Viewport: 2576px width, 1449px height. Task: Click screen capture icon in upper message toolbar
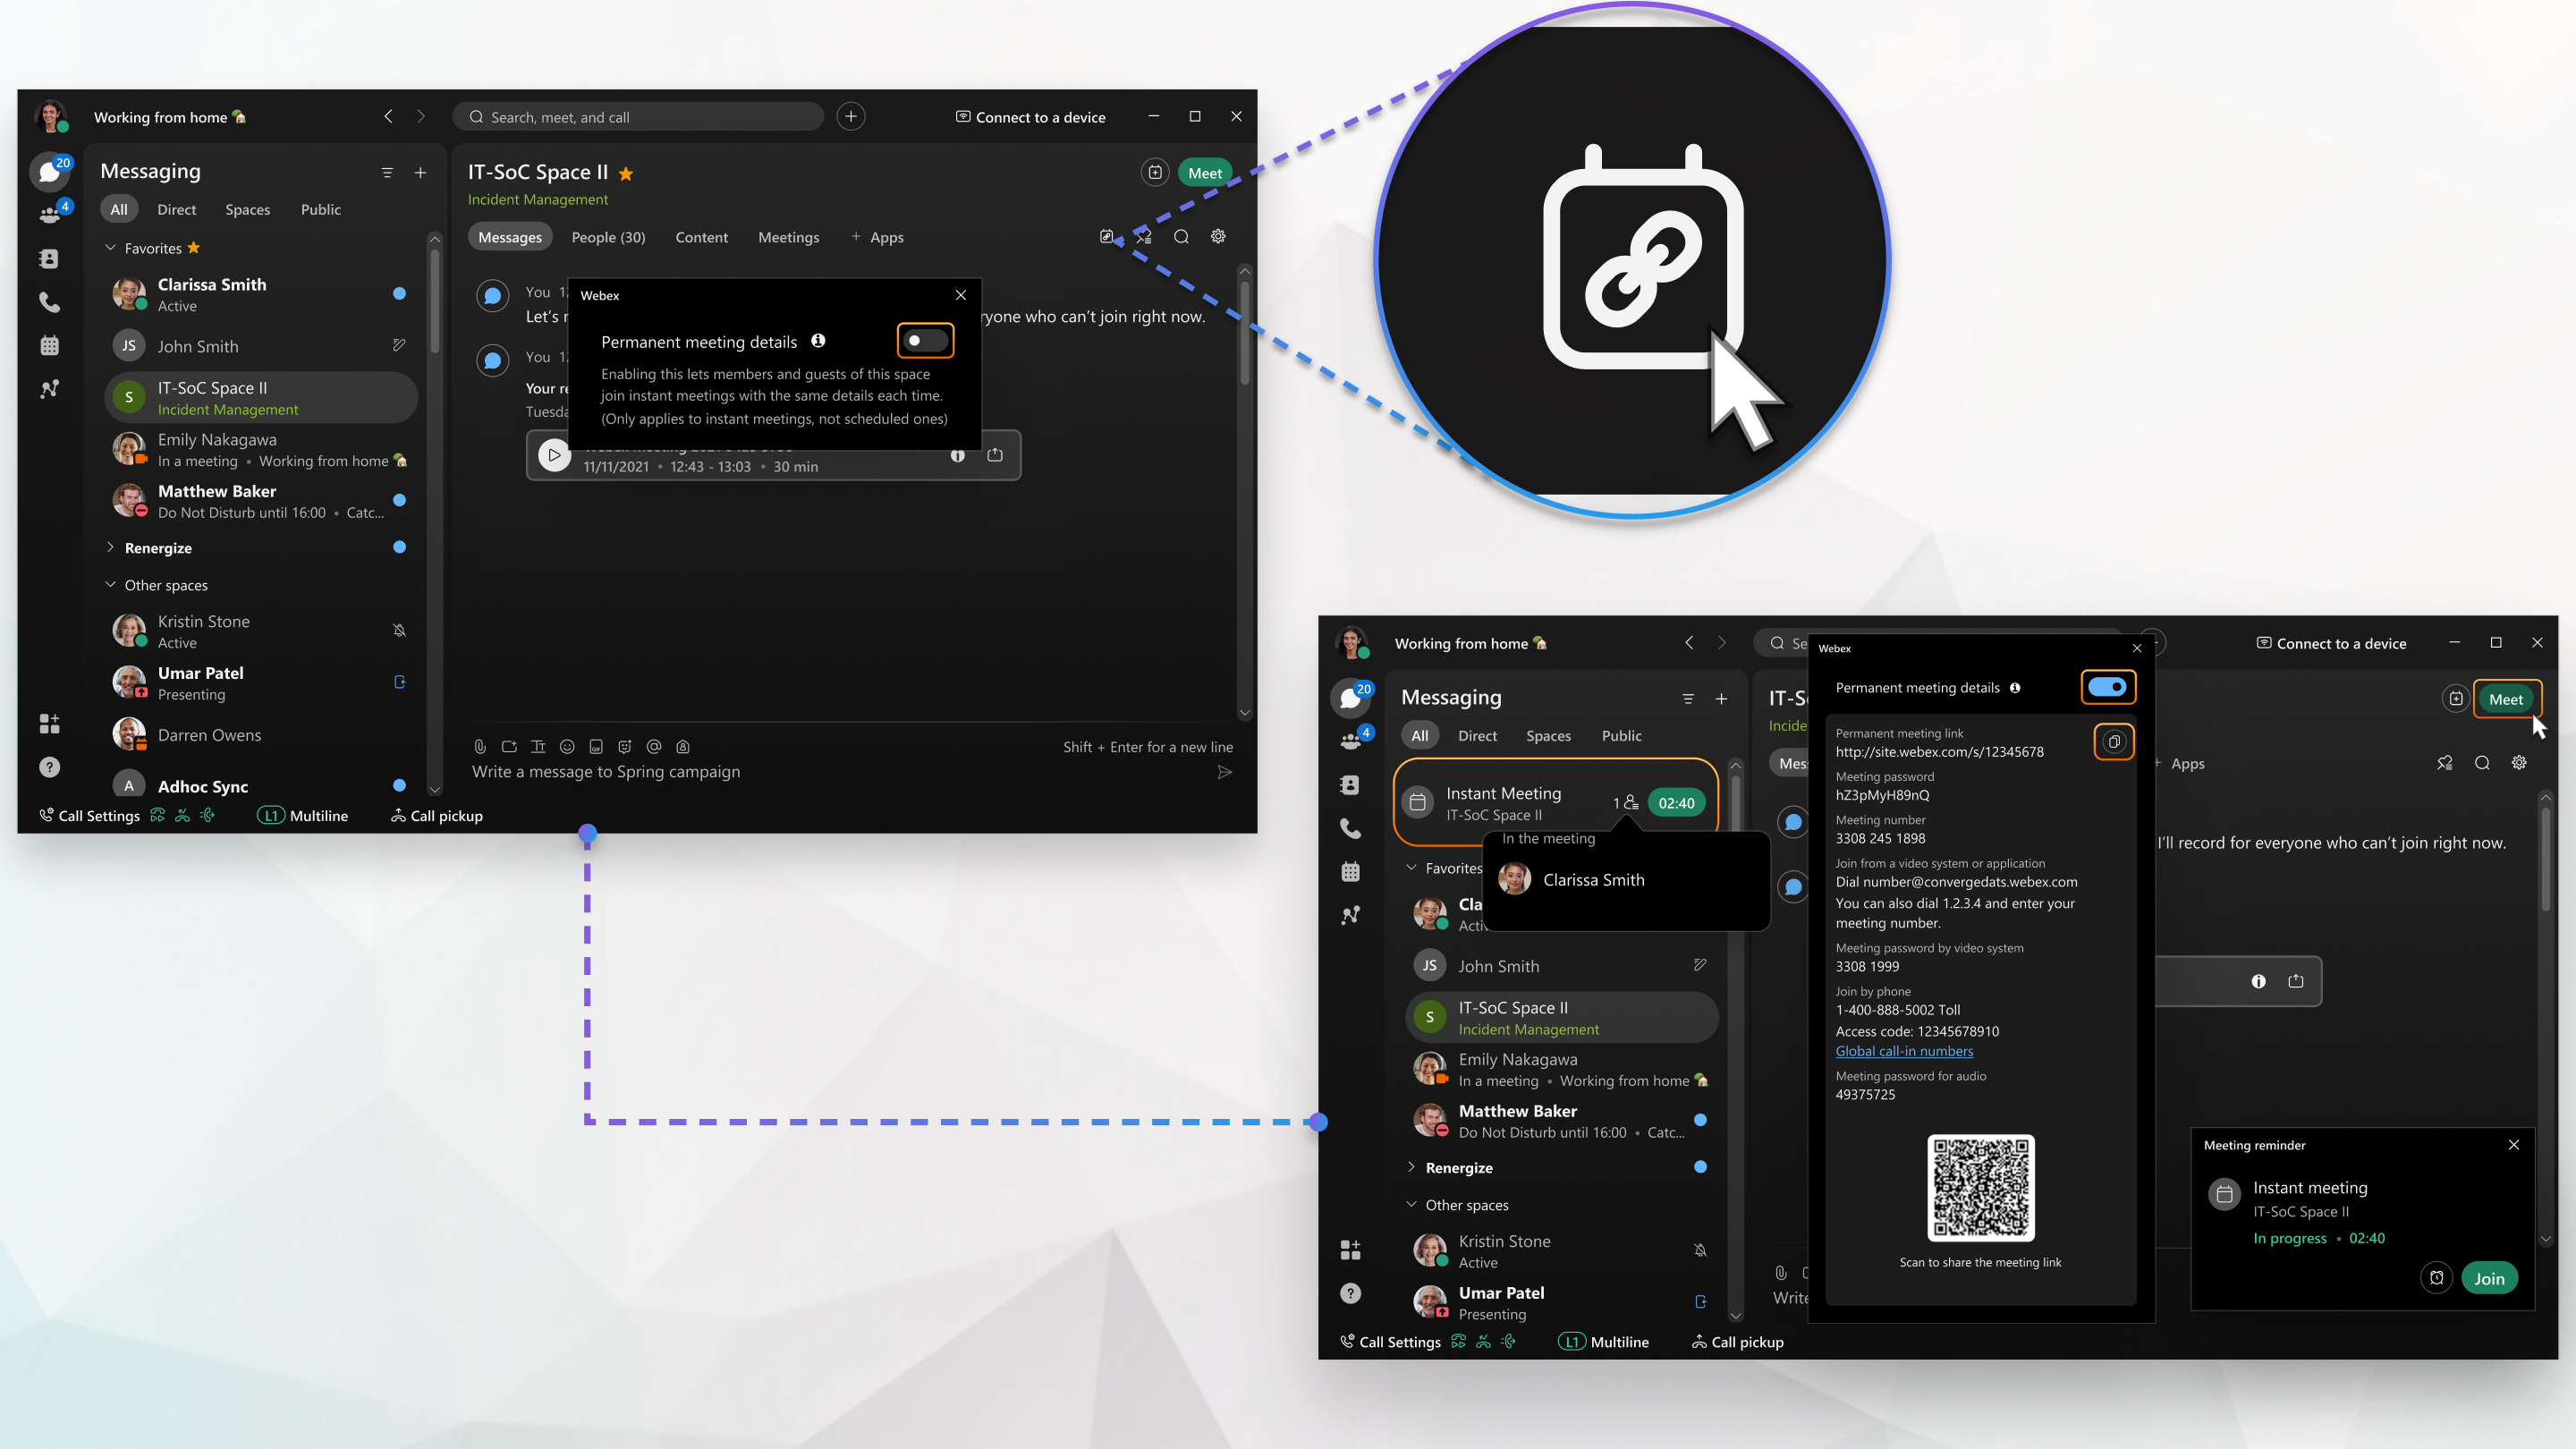(509, 747)
